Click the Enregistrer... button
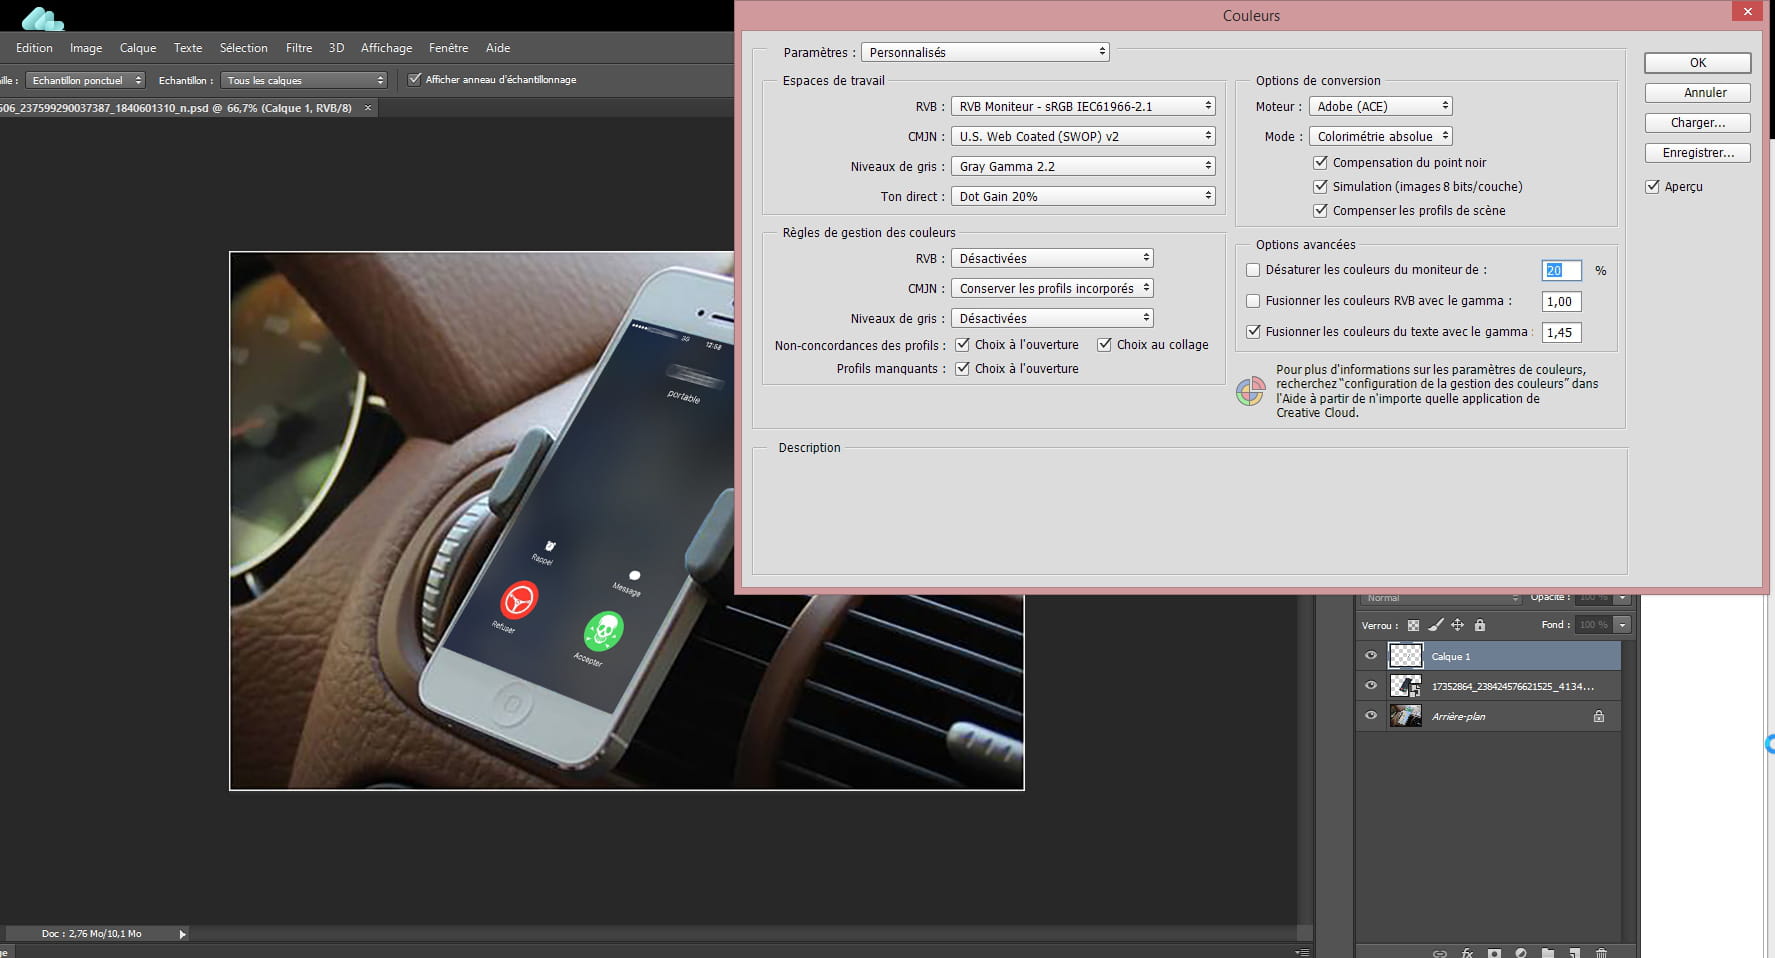The height and width of the screenshot is (958, 1775). (x=1698, y=153)
